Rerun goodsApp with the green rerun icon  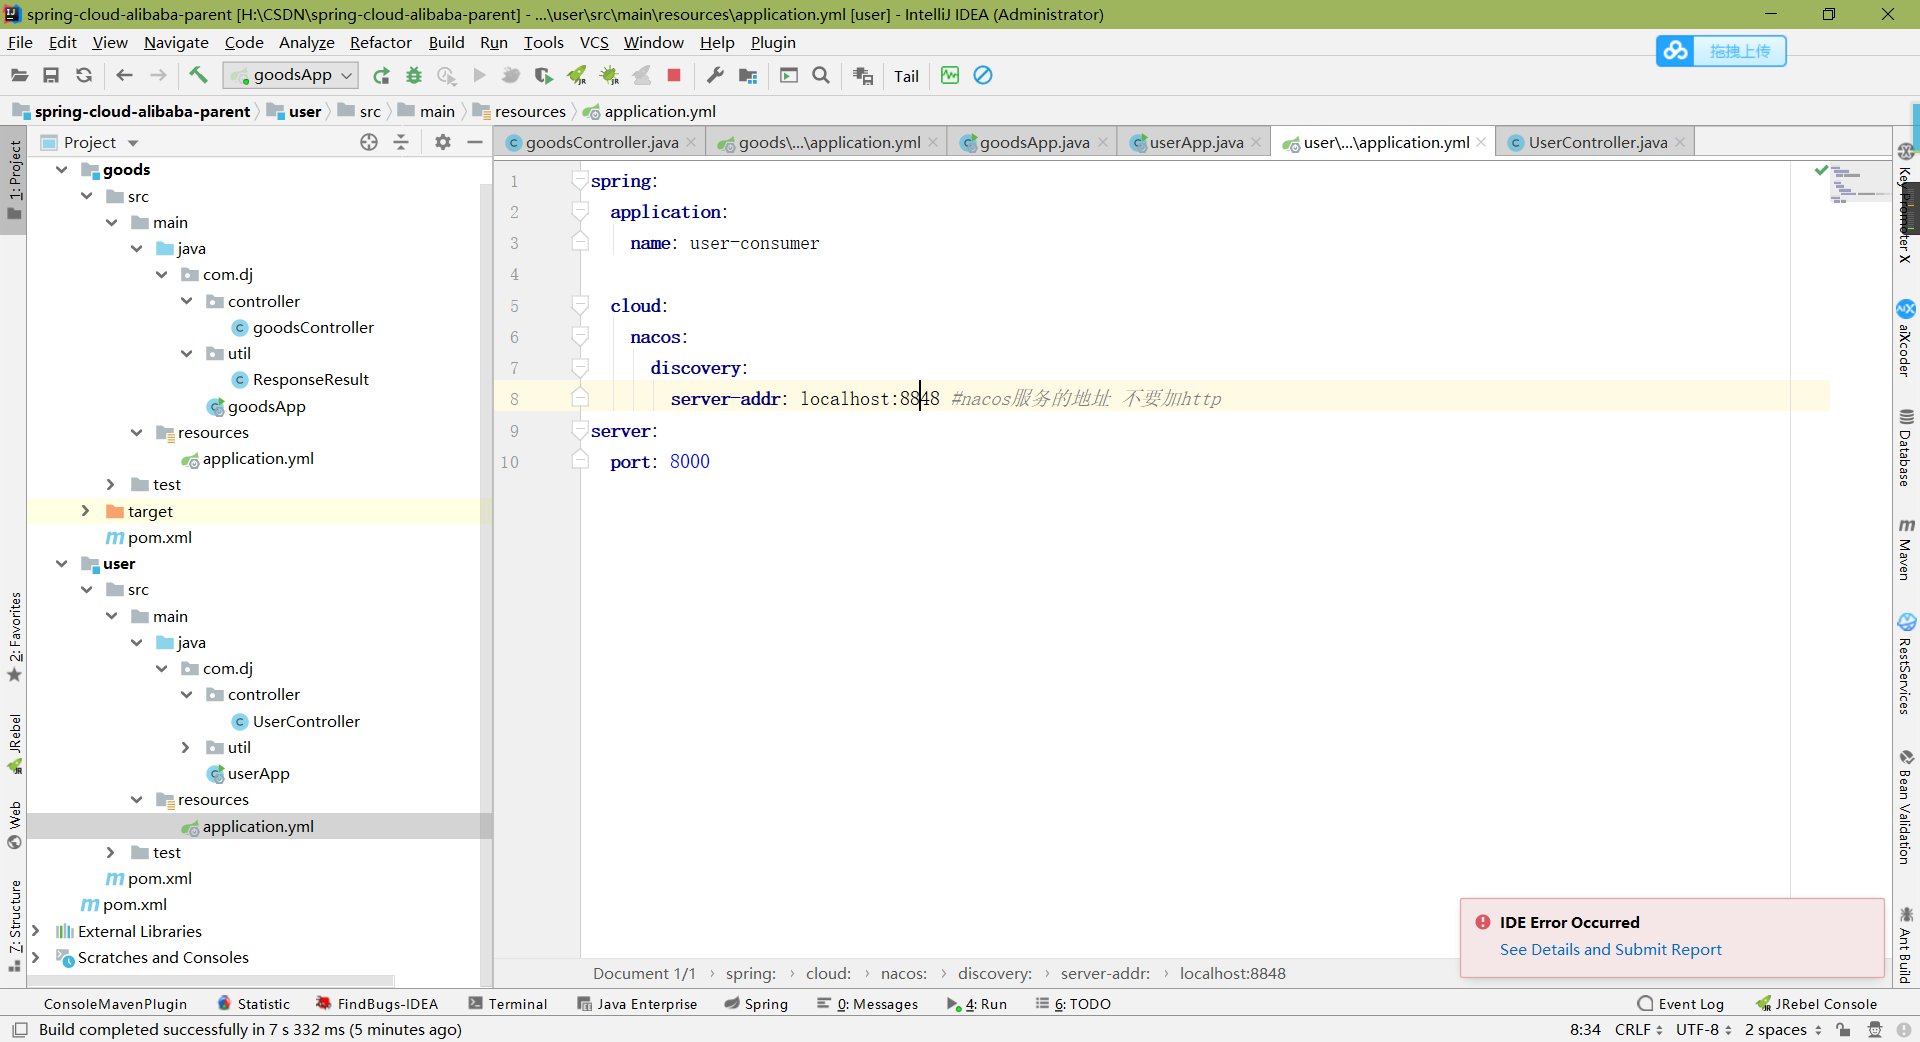(x=381, y=75)
